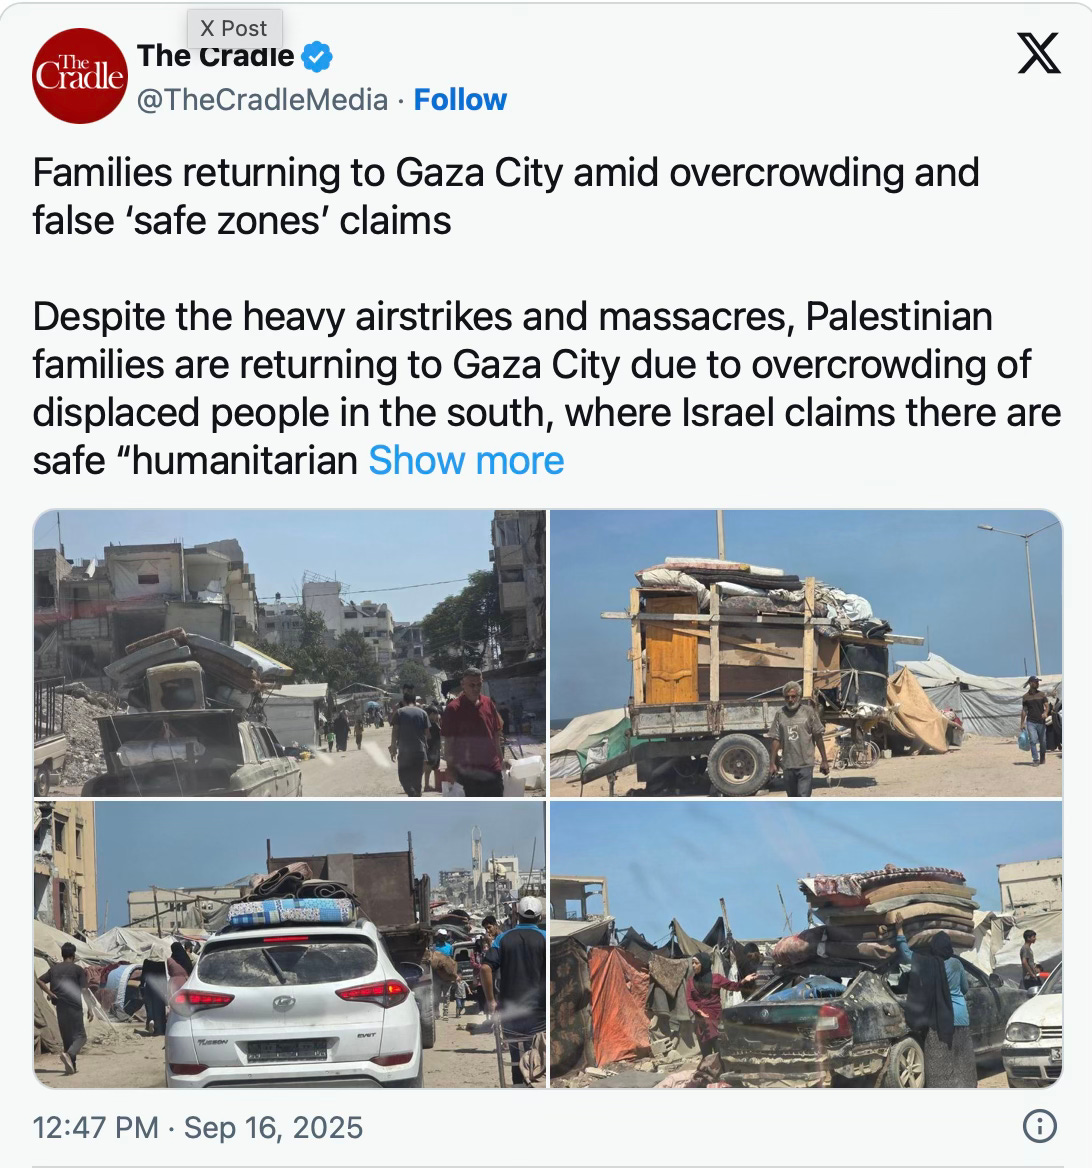The height and width of the screenshot is (1168, 1092).
Task: Open the X logo icon
Action: 1038,53
